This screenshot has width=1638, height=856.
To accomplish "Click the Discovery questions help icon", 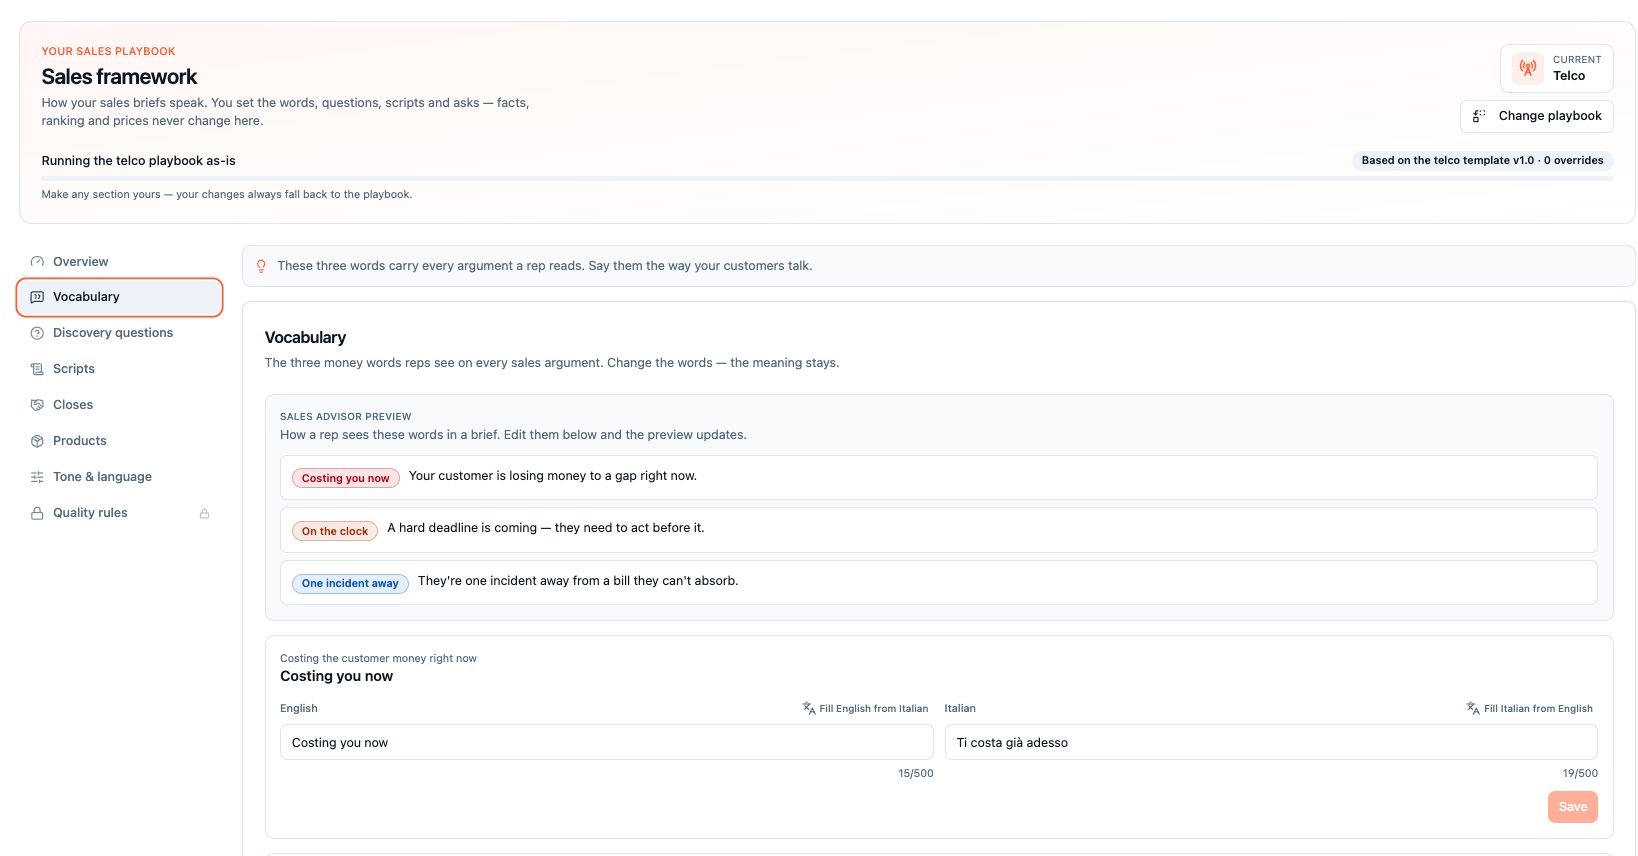I will (x=37, y=333).
